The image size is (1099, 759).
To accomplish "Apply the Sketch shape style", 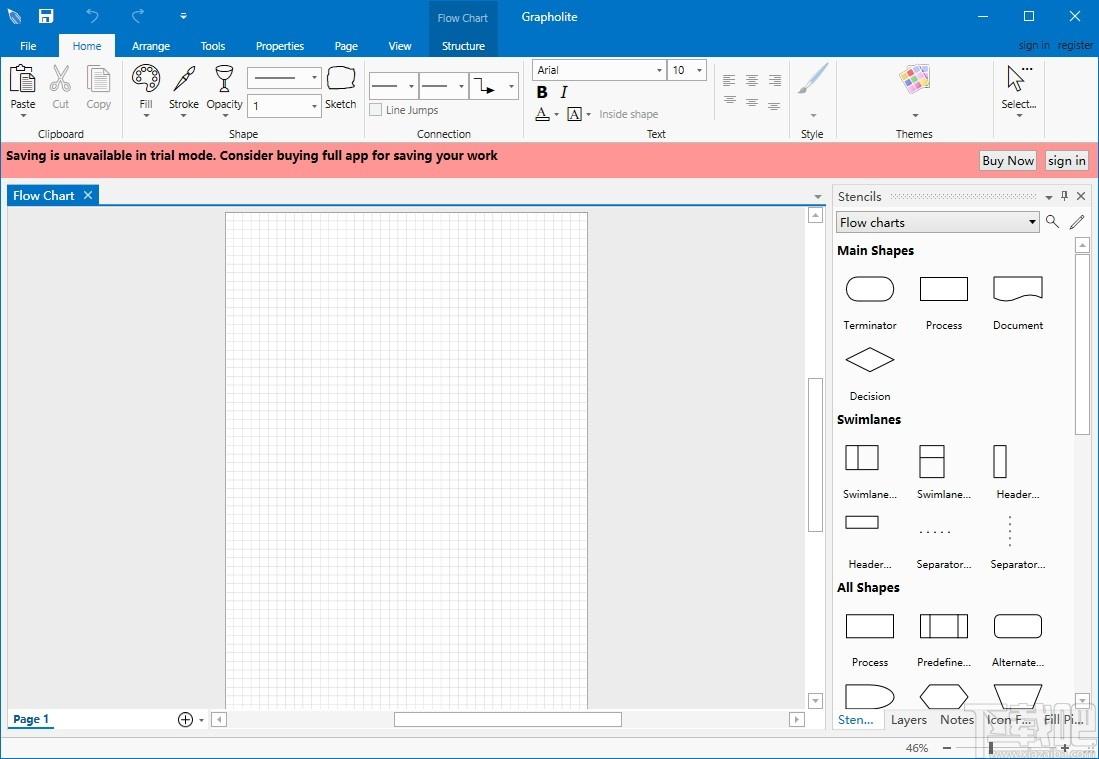I will point(341,88).
